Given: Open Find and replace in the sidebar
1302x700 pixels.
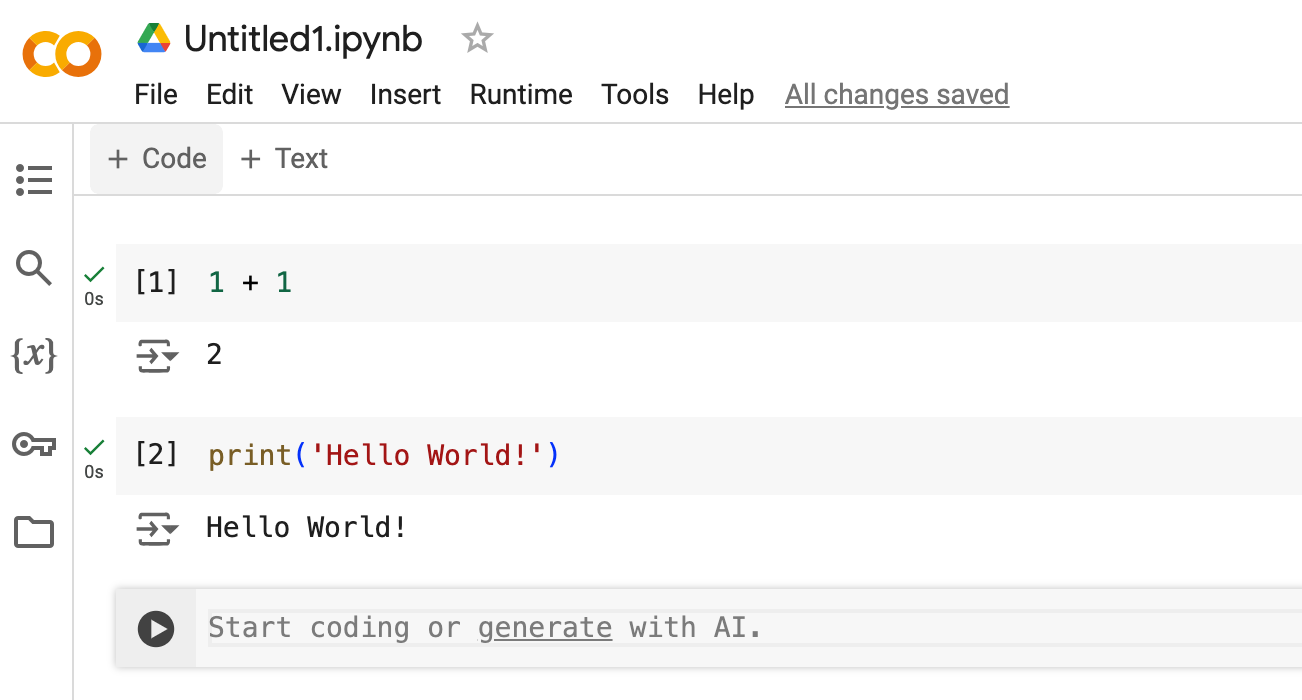Looking at the screenshot, I should [x=34, y=268].
